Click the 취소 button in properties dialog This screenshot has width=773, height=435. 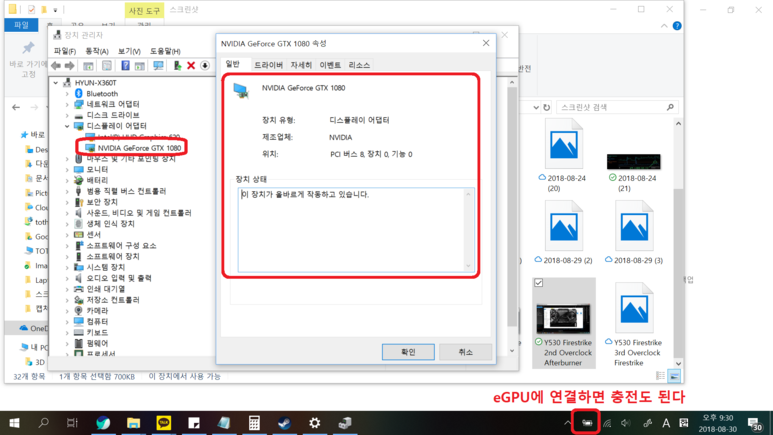465,352
